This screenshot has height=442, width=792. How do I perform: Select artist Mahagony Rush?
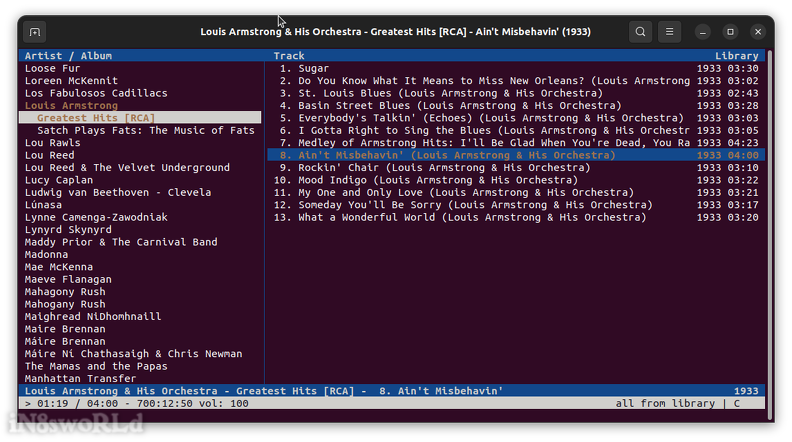65,291
